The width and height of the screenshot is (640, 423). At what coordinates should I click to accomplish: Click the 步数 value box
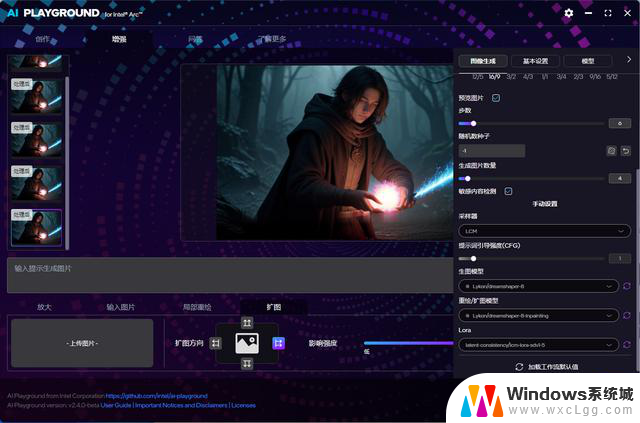620,123
